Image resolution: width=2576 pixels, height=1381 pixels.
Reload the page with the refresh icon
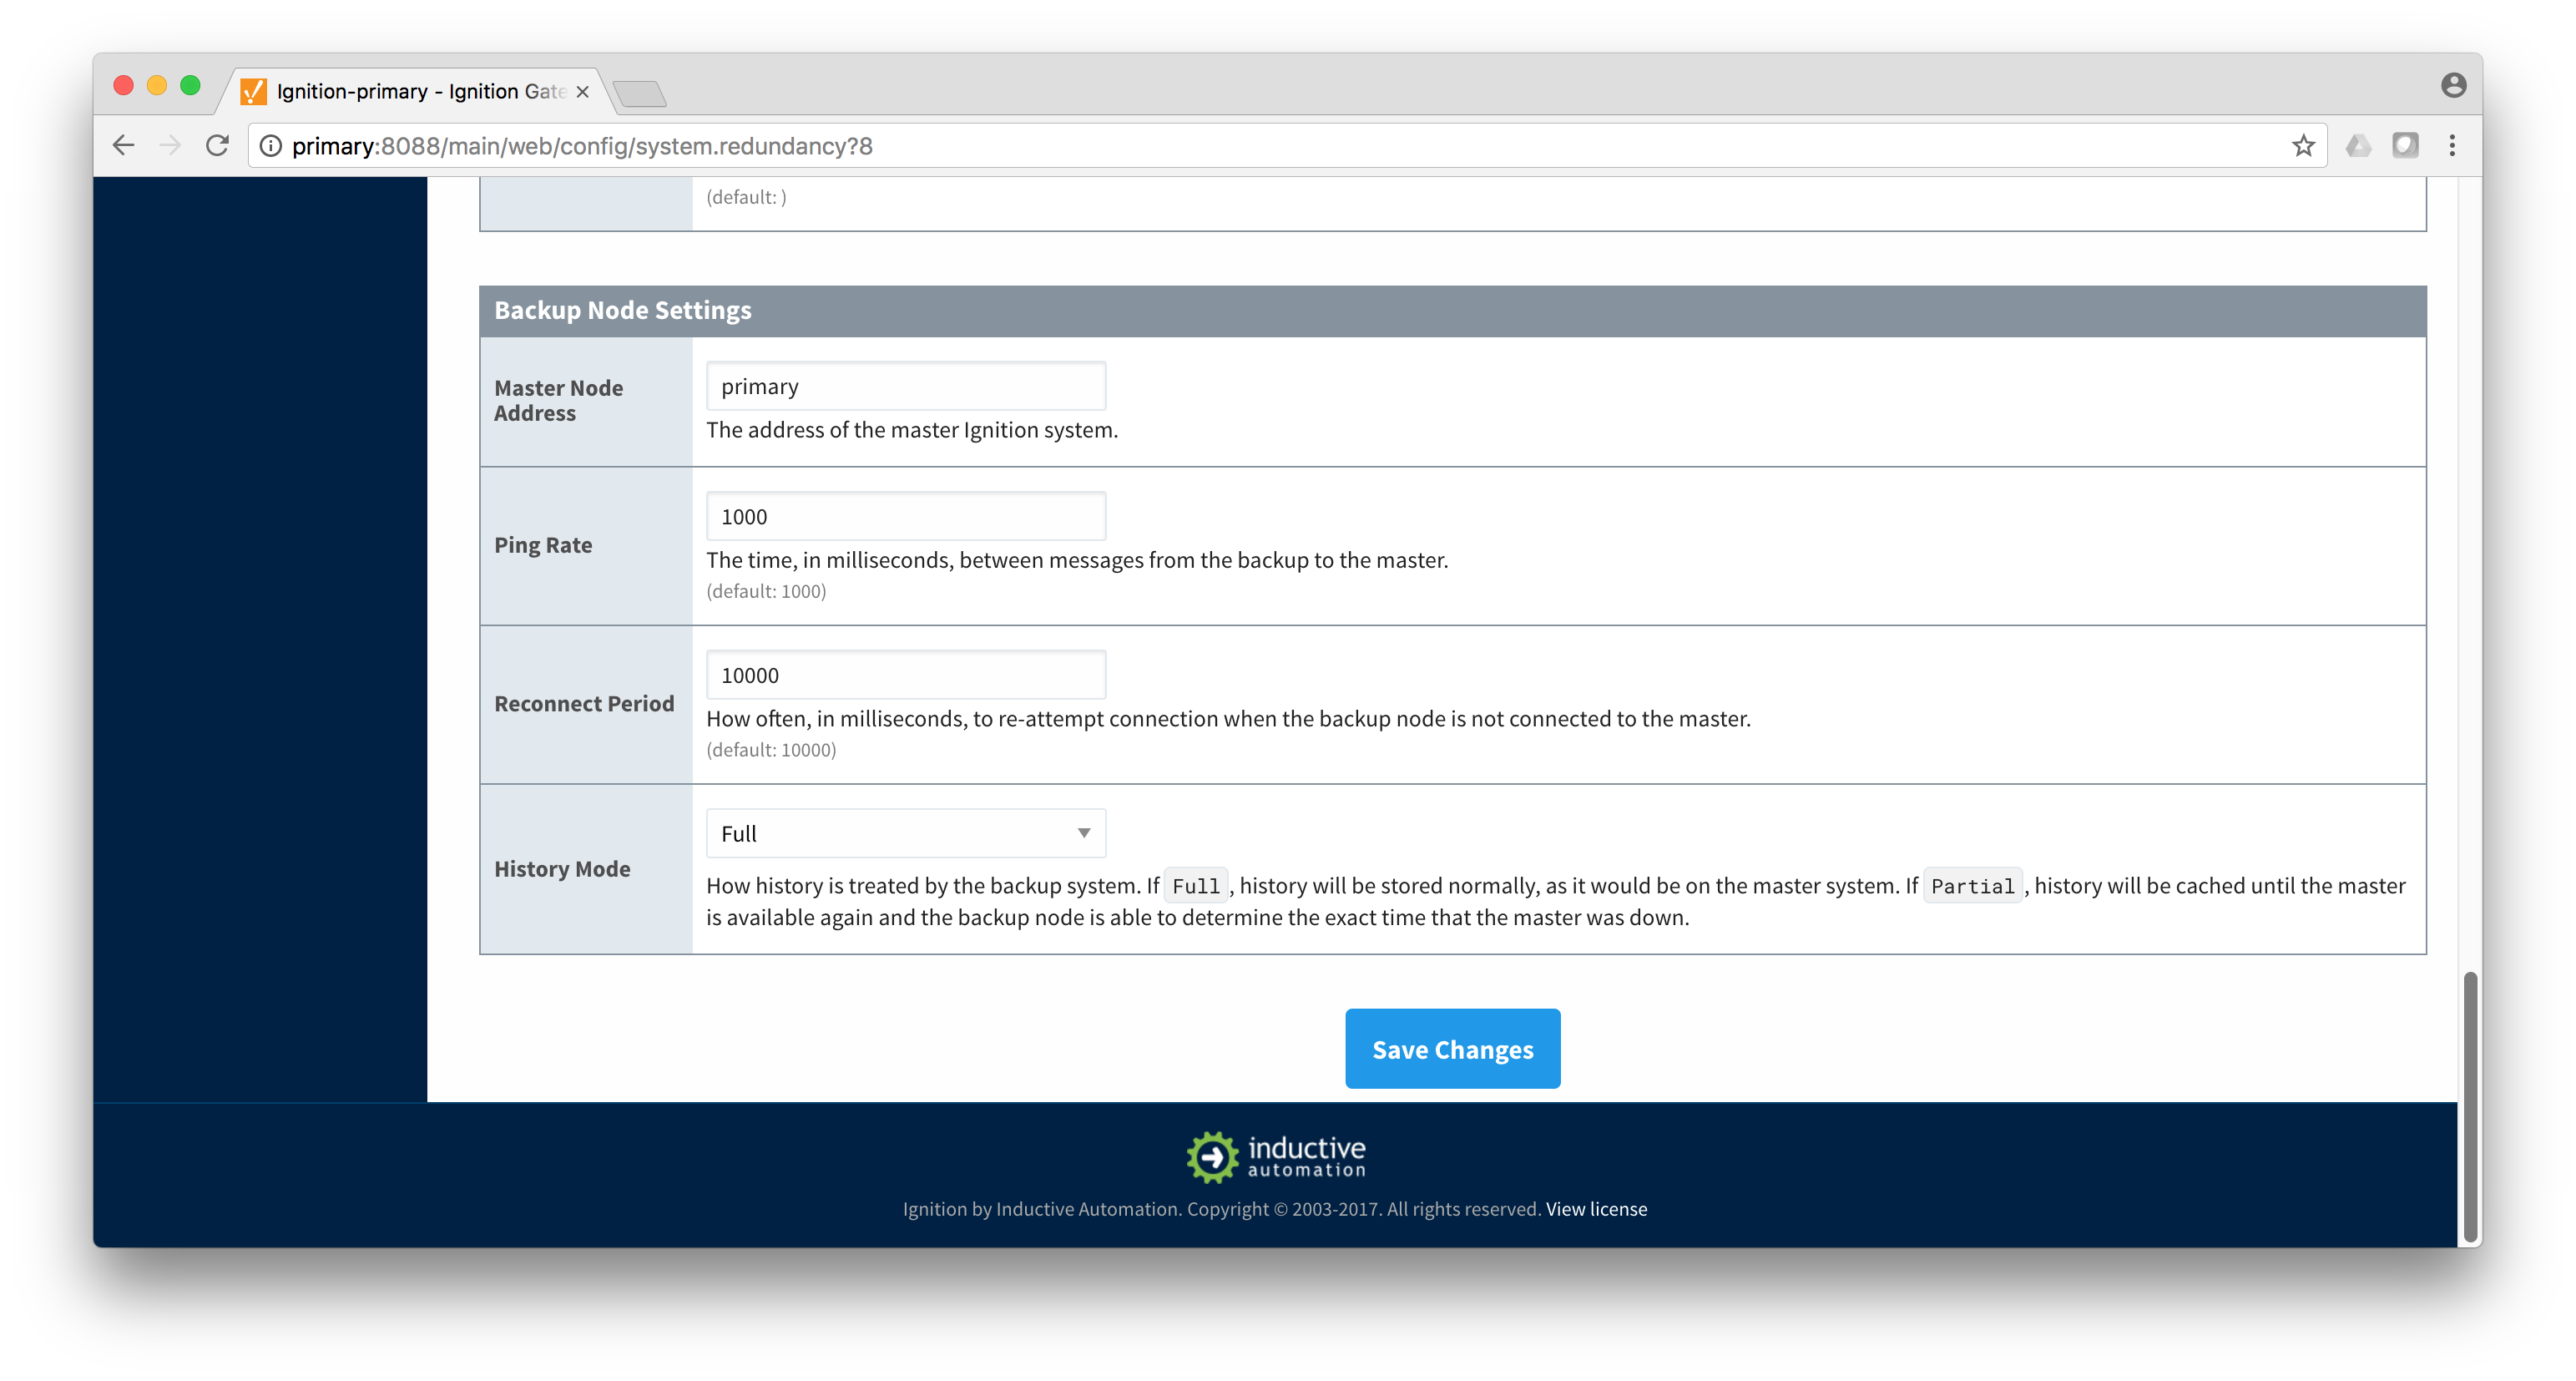pyautogui.click(x=217, y=146)
